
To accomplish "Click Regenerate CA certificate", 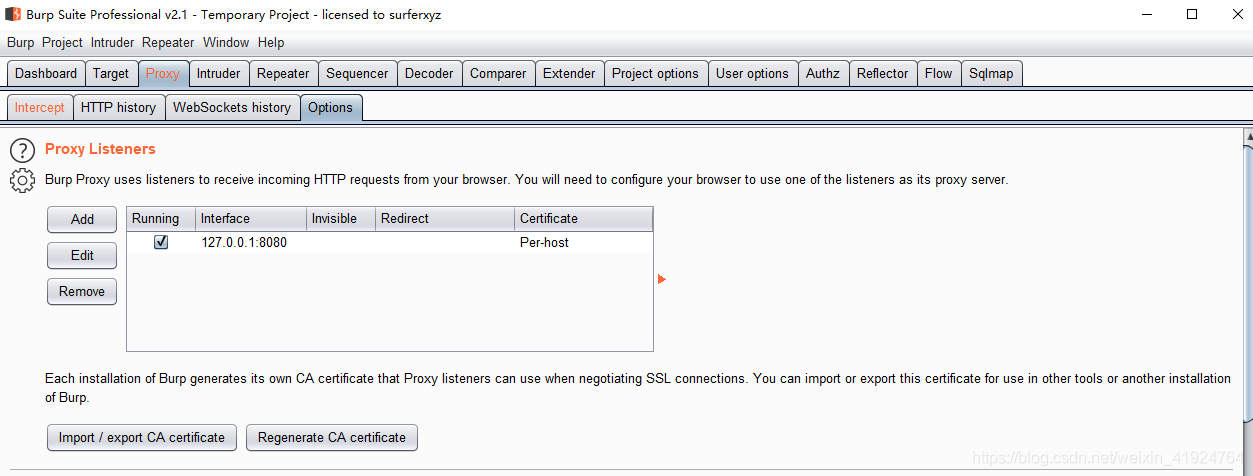I will (x=332, y=437).
